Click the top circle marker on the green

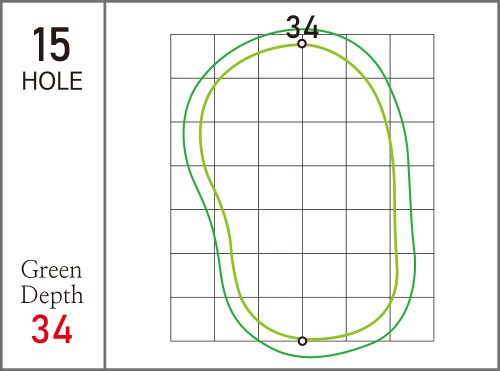(x=302, y=44)
